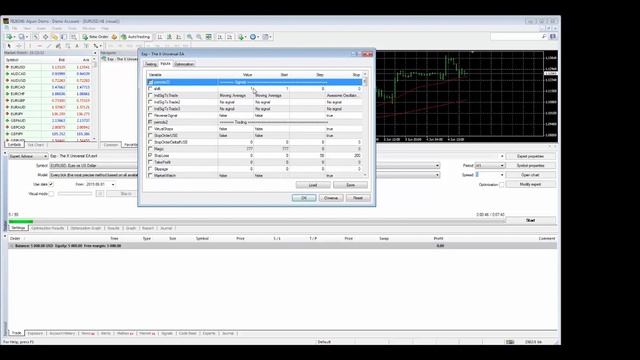Screen dimensions: 640x360
Task: Toggle the AutoTrading button
Action: click(x=136, y=37)
